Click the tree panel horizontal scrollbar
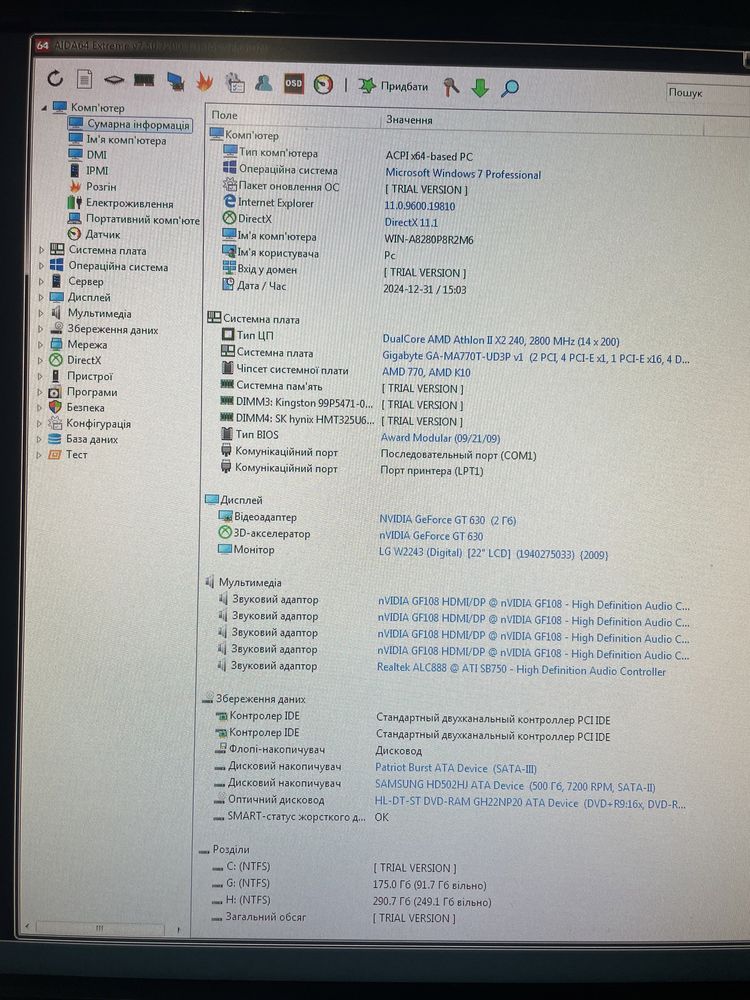Image resolution: width=750 pixels, height=1000 pixels. tap(101, 927)
